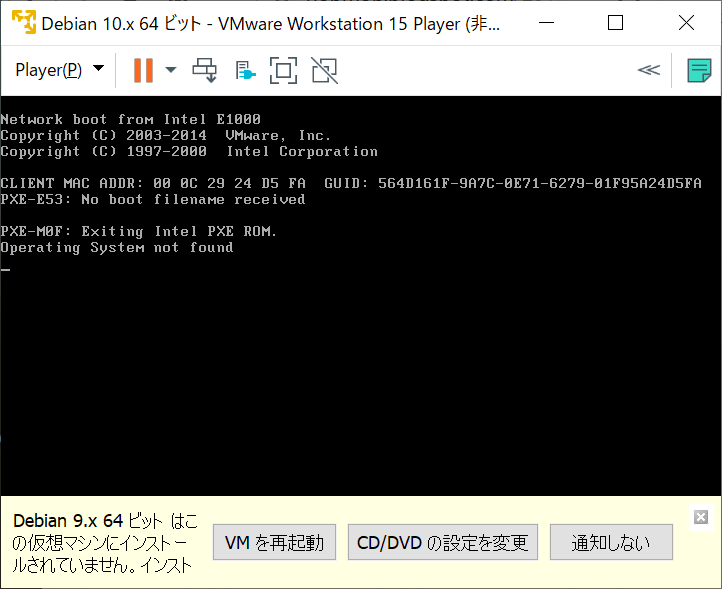Collapse toolbar with double chevron

tap(648, 70)
